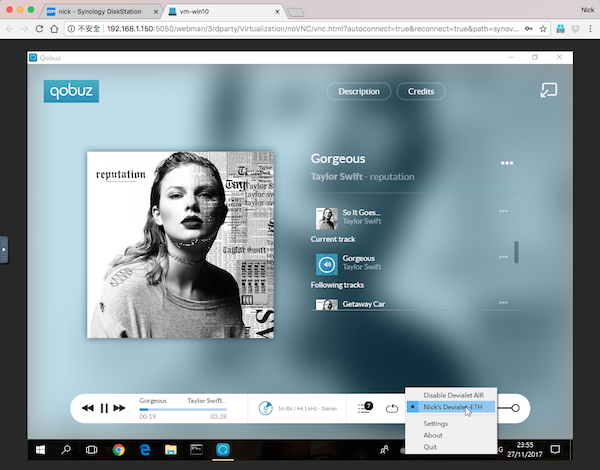Adjust the volume slider knob
Image resolution: width=600 pixels, height=470 pixels.
coord(515,408)
